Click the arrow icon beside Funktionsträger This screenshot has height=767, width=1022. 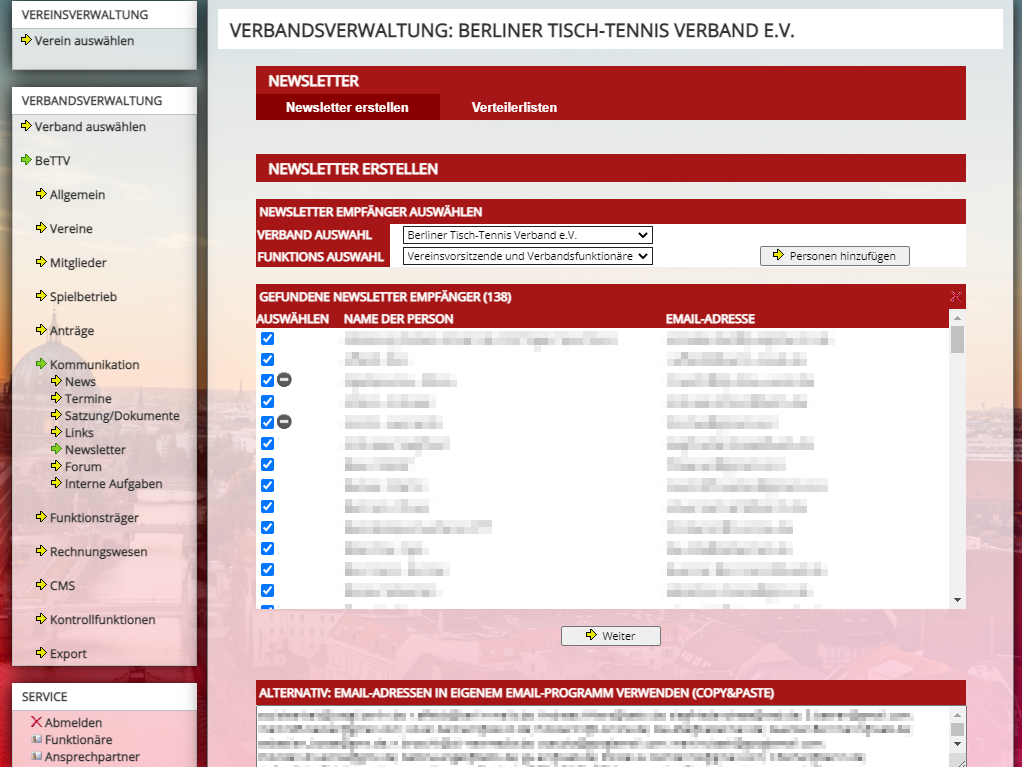coord(41,516)
